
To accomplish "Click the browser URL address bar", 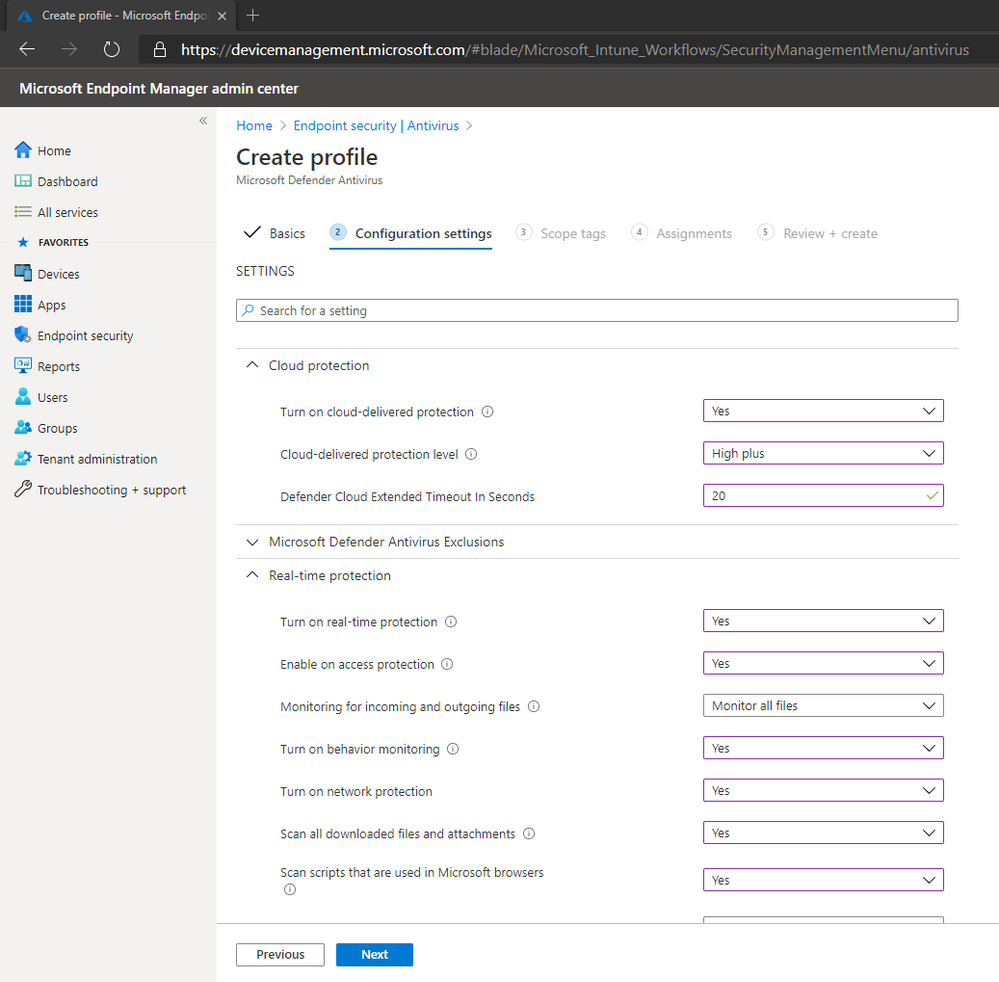I will pyautogui.click(x=573, y=50).
